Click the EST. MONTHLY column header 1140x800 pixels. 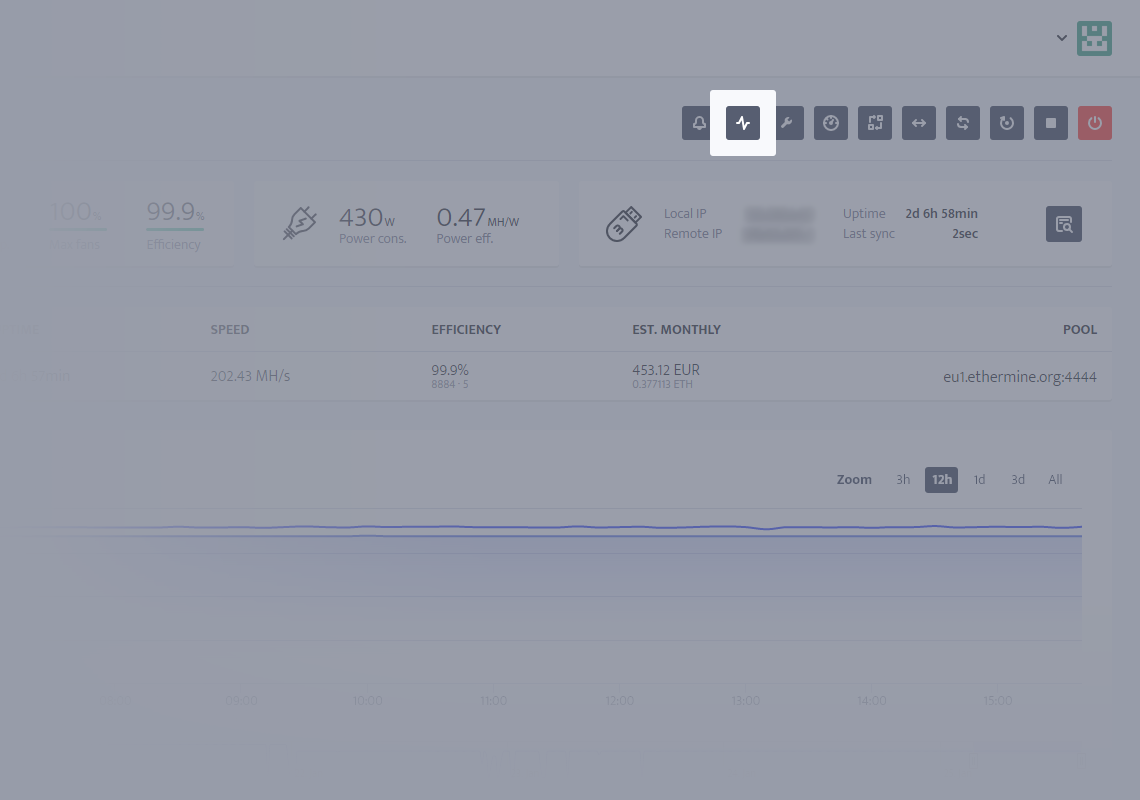pos(676,329)
